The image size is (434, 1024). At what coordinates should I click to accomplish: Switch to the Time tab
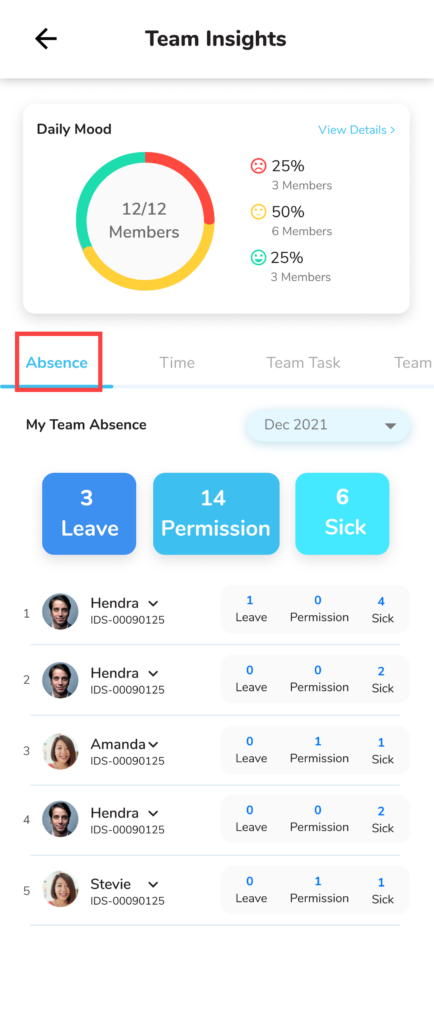[177, 362]
